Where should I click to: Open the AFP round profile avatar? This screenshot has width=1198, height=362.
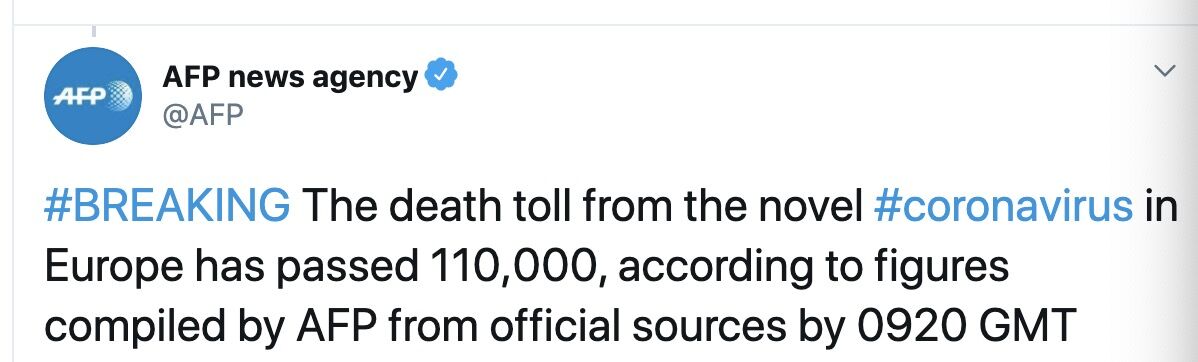(x=93, y=95)
